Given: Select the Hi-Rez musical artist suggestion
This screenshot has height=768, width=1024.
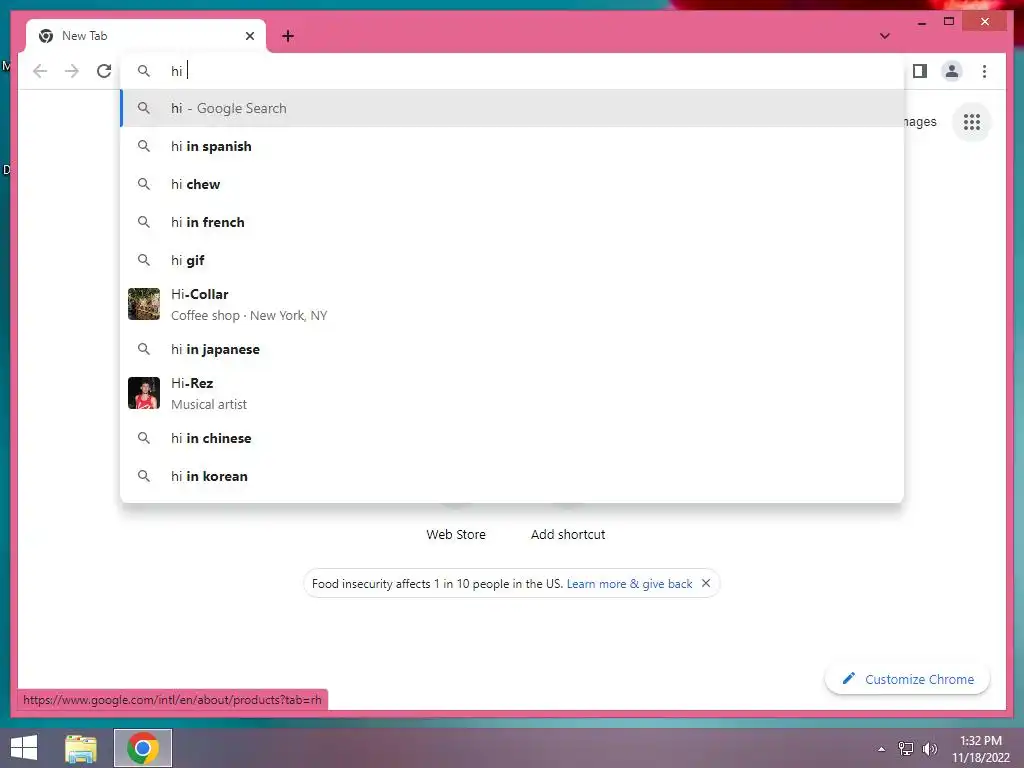Looking at the screenshot, I should click(513, 393).
